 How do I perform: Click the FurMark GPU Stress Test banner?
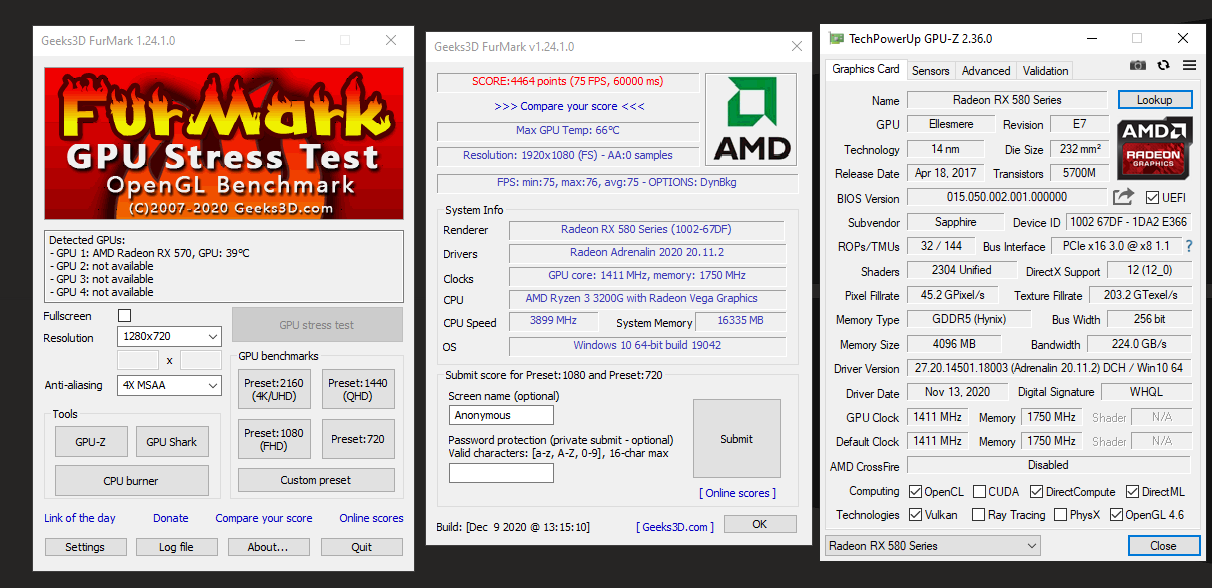click(224, 143)
